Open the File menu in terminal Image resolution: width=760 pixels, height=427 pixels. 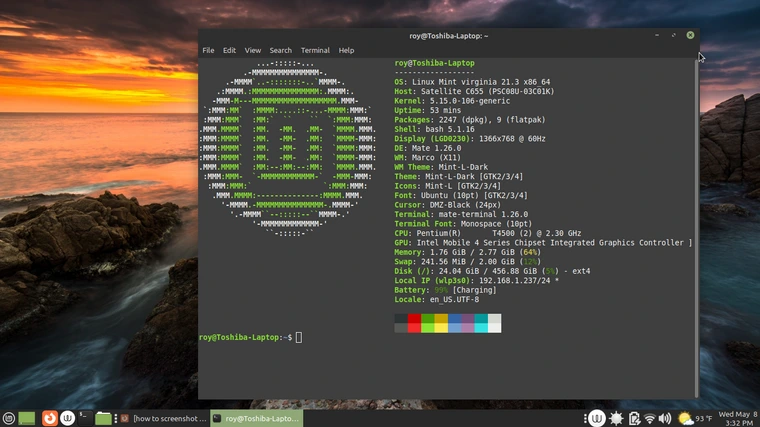pyautogui.click(x=208, y=50)
